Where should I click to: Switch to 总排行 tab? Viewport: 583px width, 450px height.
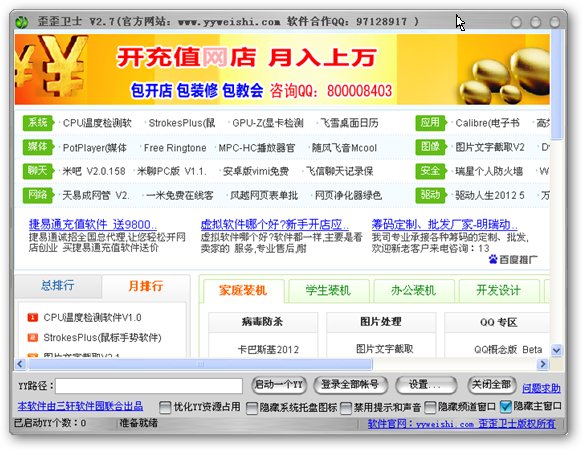click(x=58, y=286)
